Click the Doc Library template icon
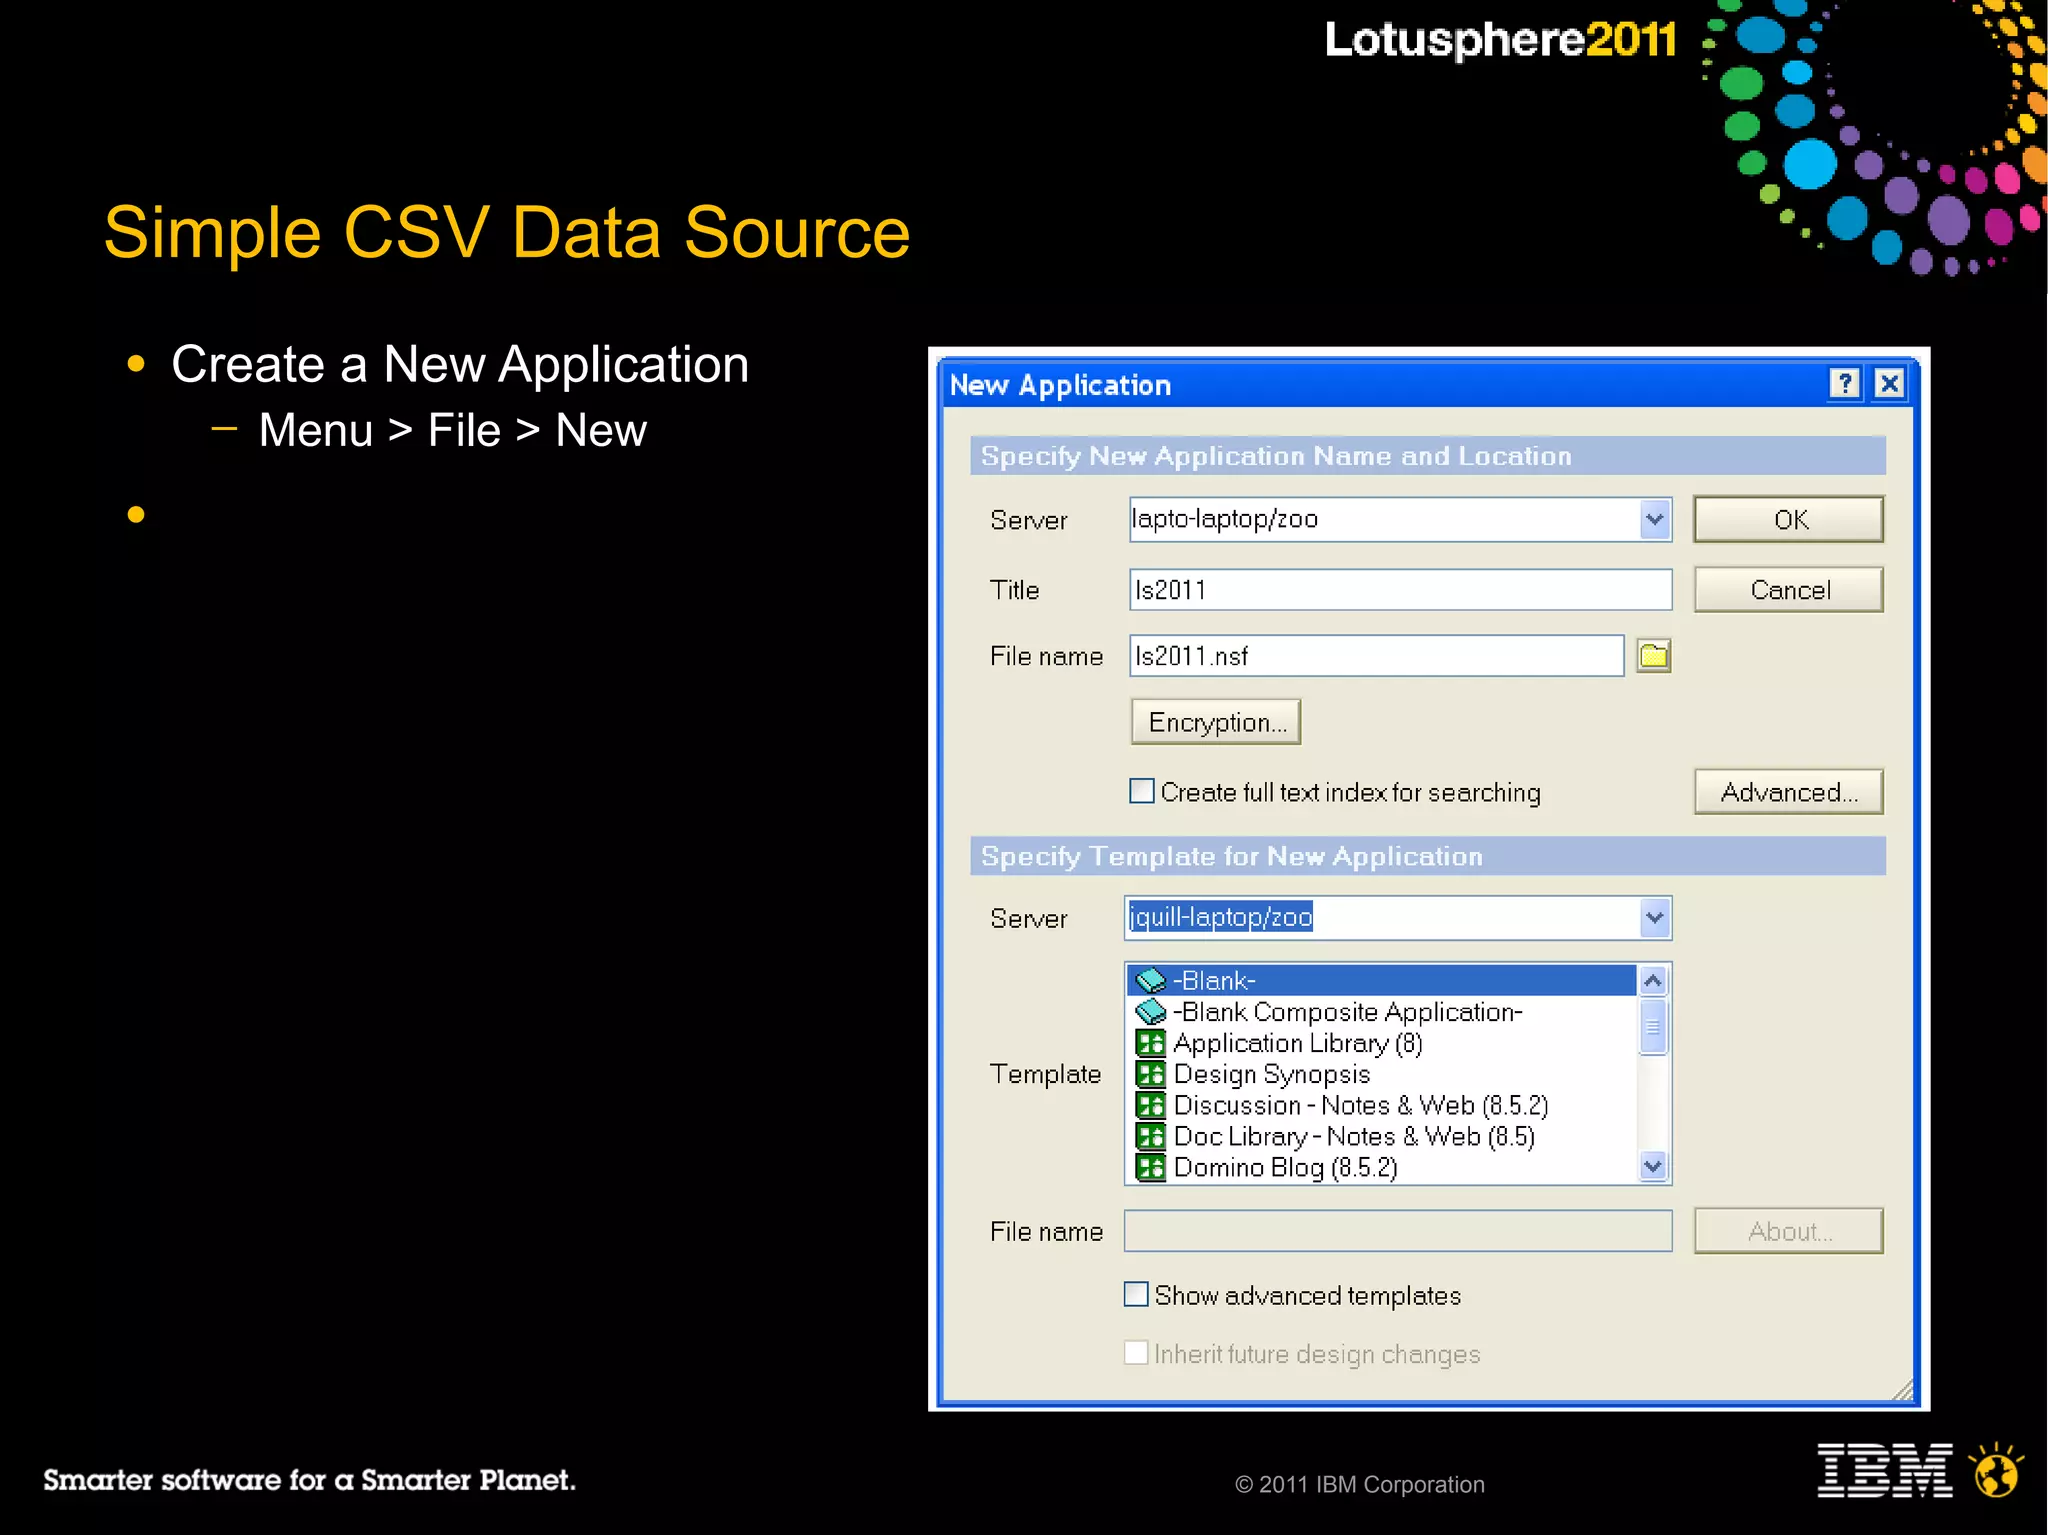 point(1151,1136)
